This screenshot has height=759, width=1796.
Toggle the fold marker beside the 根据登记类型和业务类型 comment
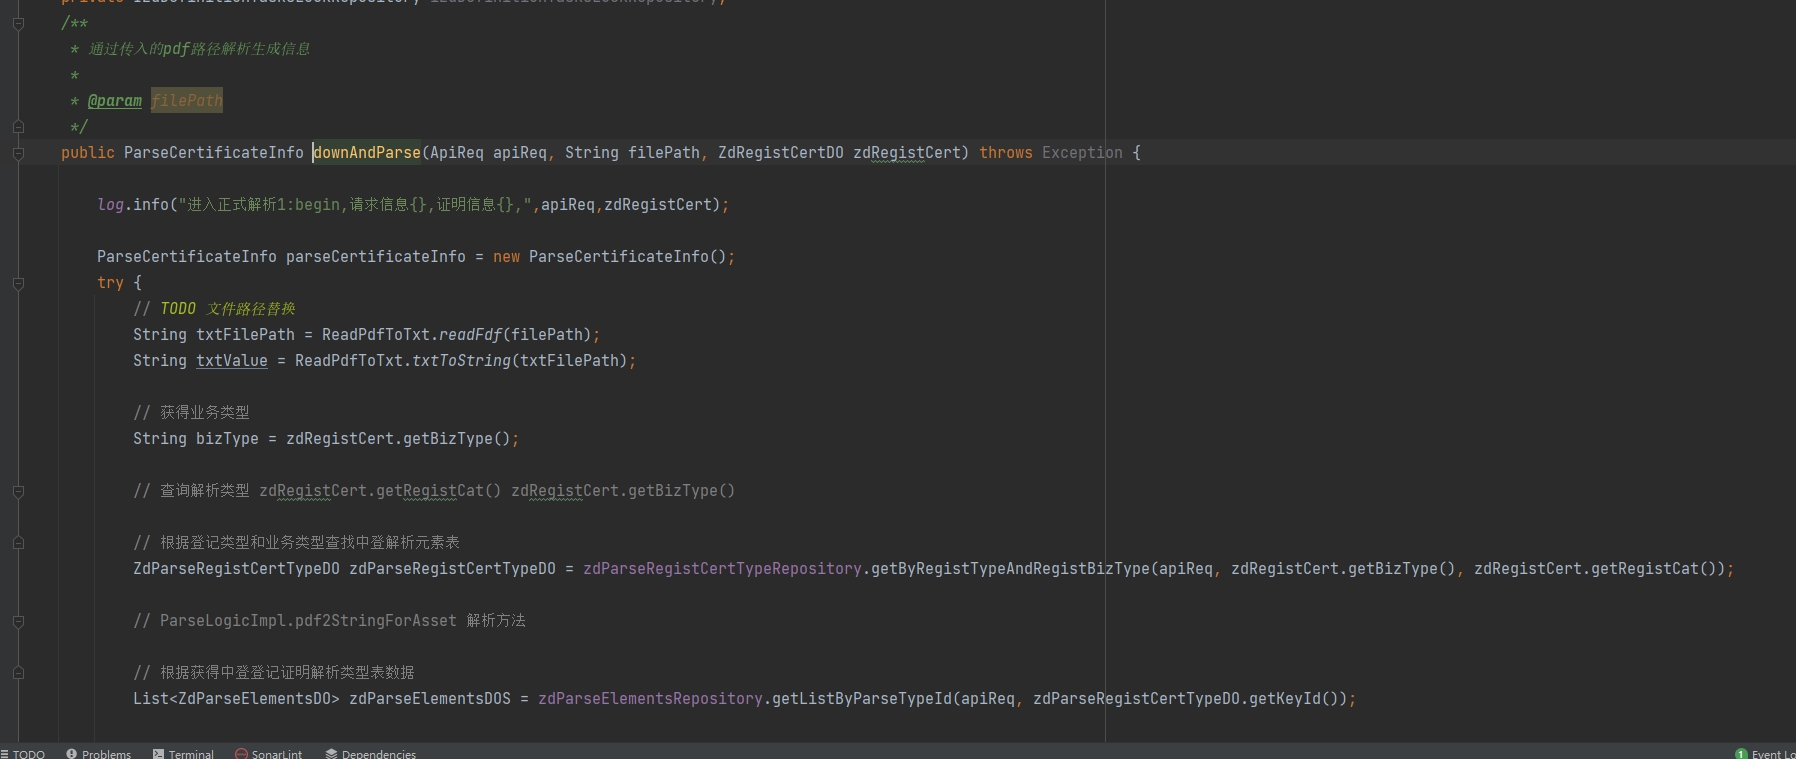18,543
